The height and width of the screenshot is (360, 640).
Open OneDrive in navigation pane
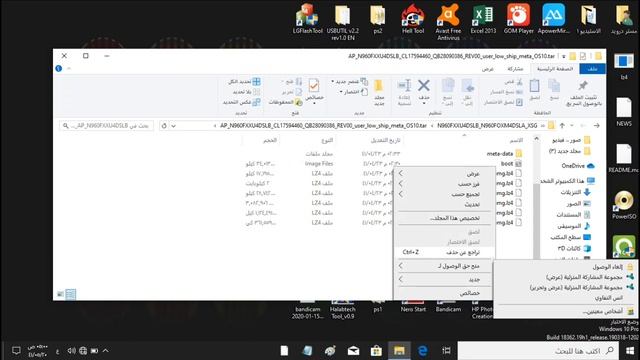578,166
